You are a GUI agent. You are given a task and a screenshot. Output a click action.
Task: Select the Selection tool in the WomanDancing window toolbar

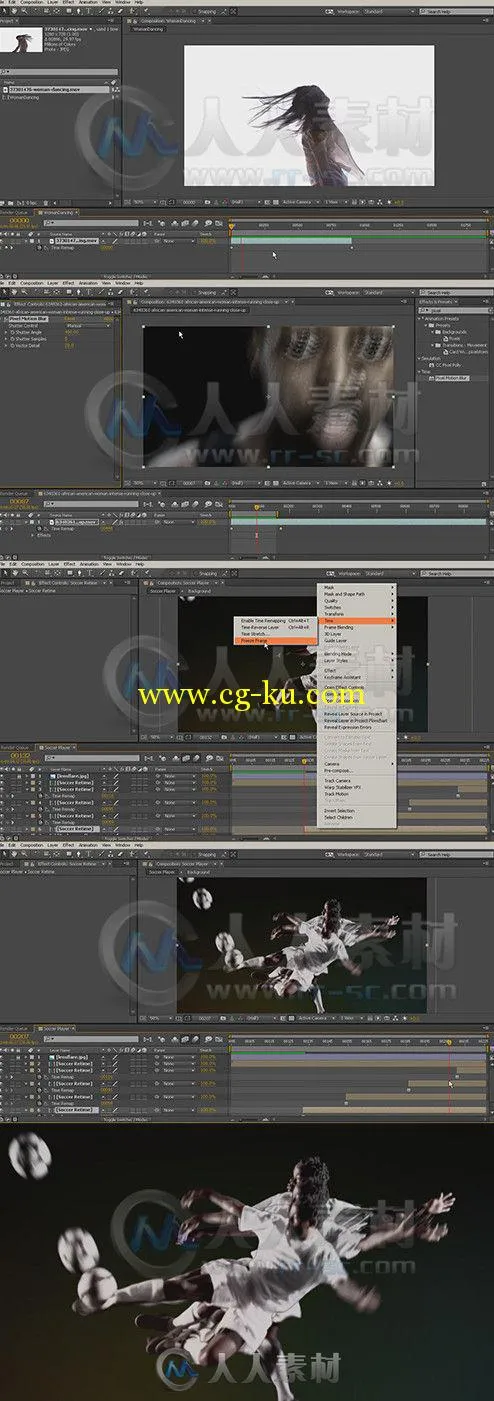click(x=4, y=11)
